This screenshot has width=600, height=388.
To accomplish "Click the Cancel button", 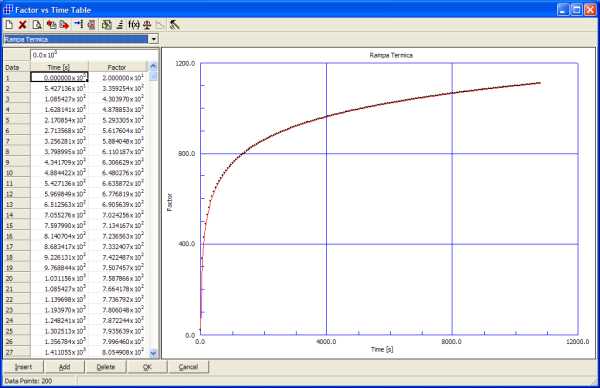I will [188, 367].
